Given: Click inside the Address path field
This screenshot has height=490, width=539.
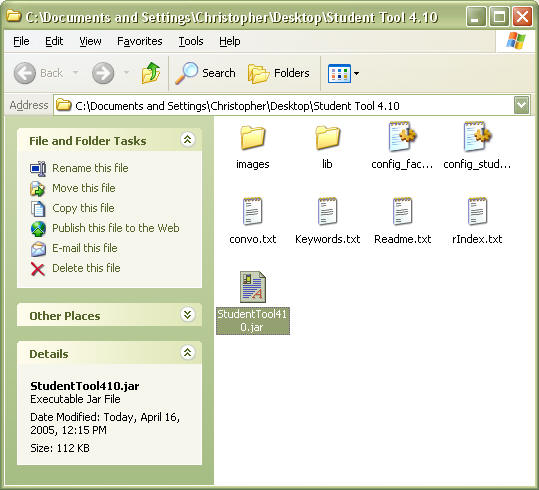Looking at the screenshot, I should (284, 106).
